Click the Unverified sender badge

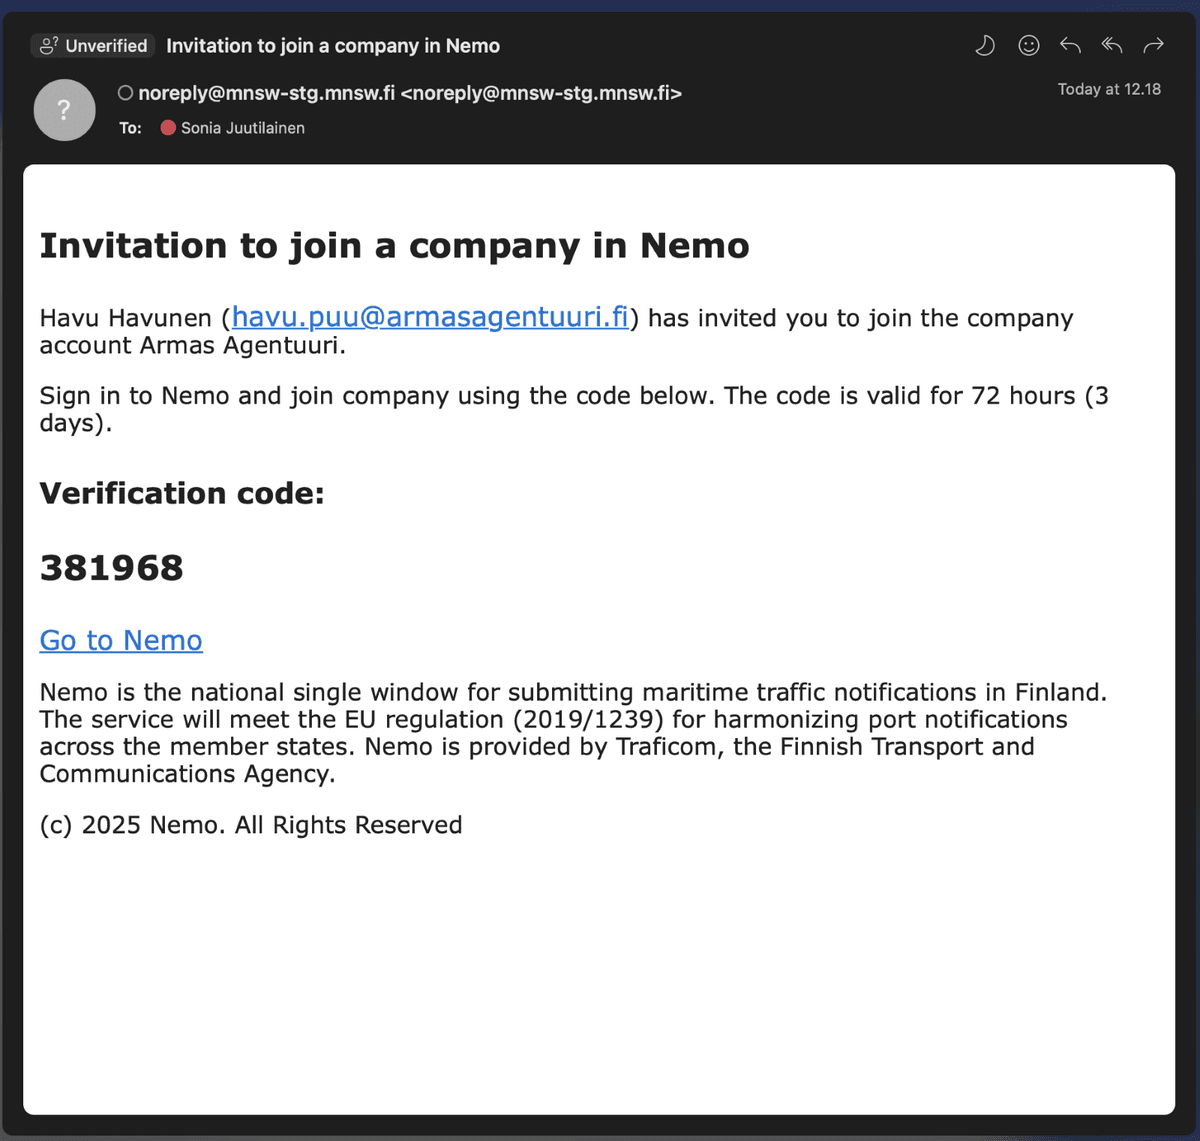click(94, 46)
